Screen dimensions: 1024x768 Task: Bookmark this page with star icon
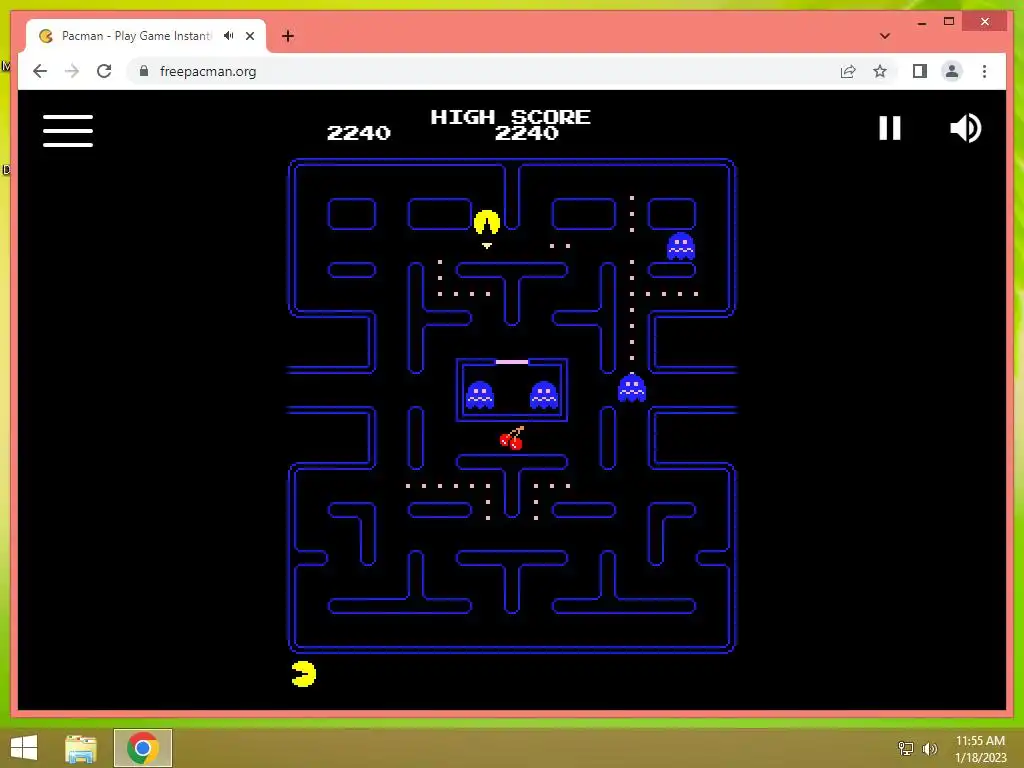[x=880, y=71]
